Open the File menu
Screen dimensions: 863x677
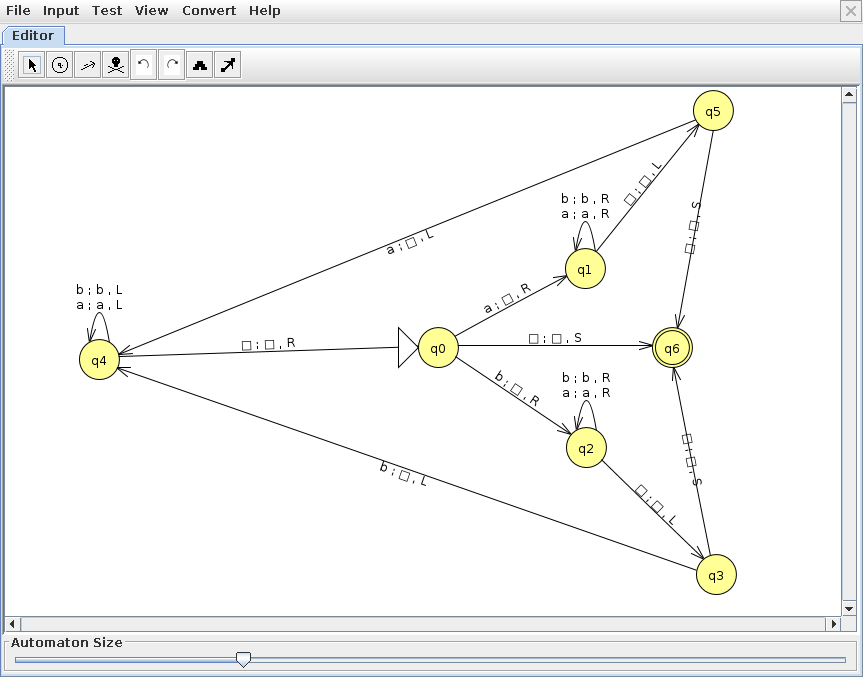coord(18,11)
